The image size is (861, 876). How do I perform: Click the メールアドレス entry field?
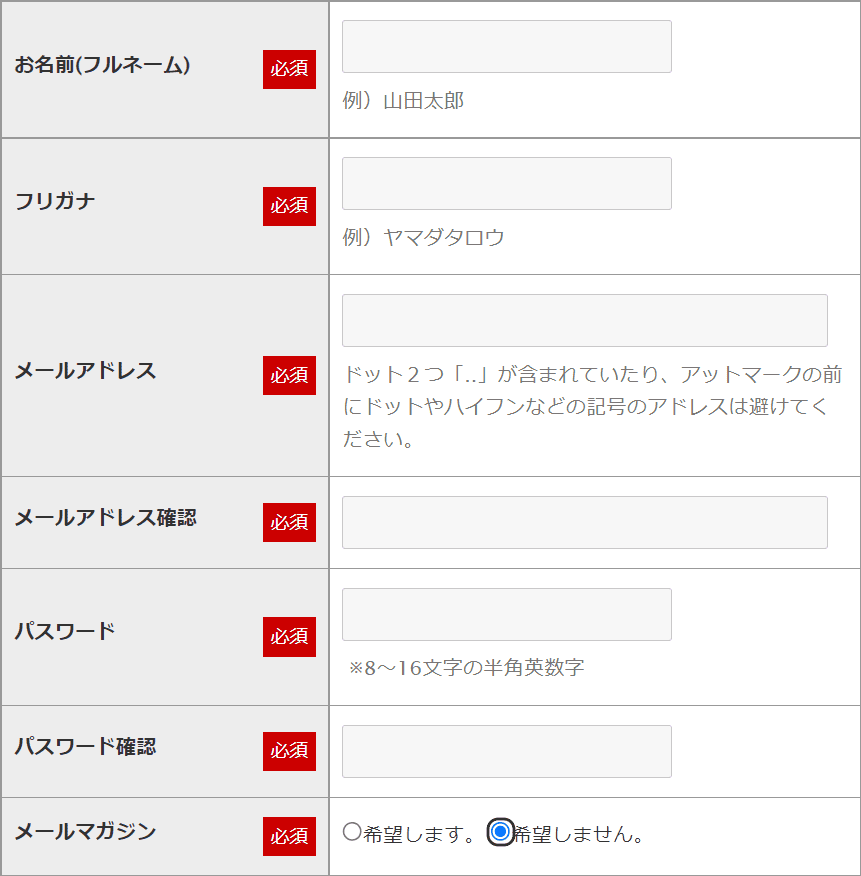coord(584,321)
